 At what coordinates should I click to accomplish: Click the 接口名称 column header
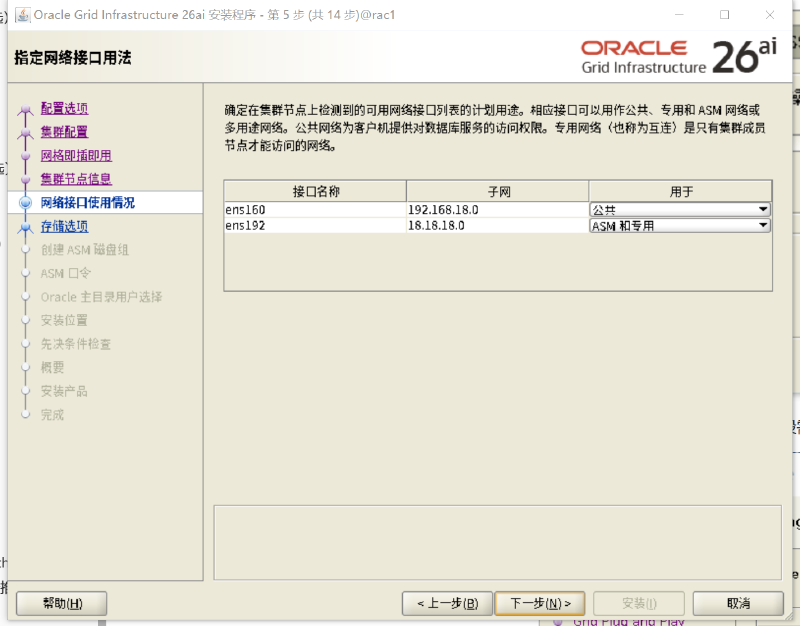[315, 191]
